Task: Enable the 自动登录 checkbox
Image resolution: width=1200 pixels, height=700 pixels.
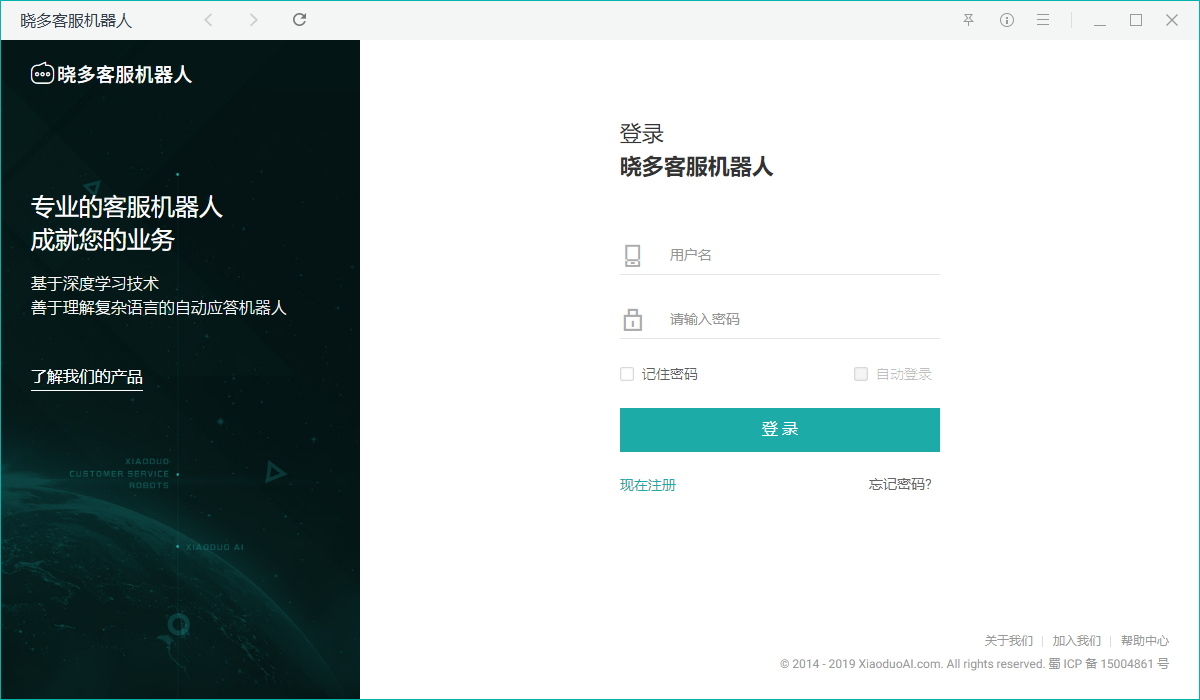Action: 861,374
